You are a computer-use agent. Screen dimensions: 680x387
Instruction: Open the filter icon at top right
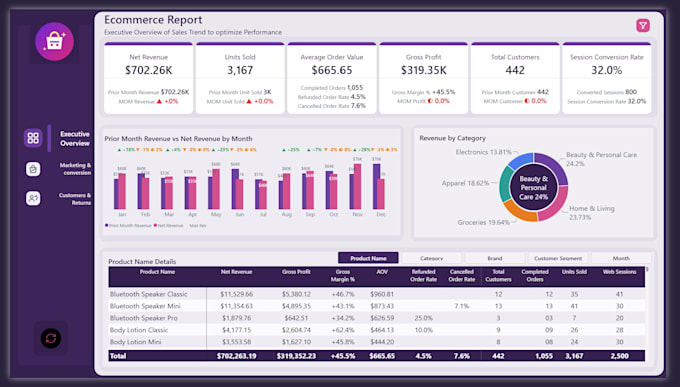point(643,26)
